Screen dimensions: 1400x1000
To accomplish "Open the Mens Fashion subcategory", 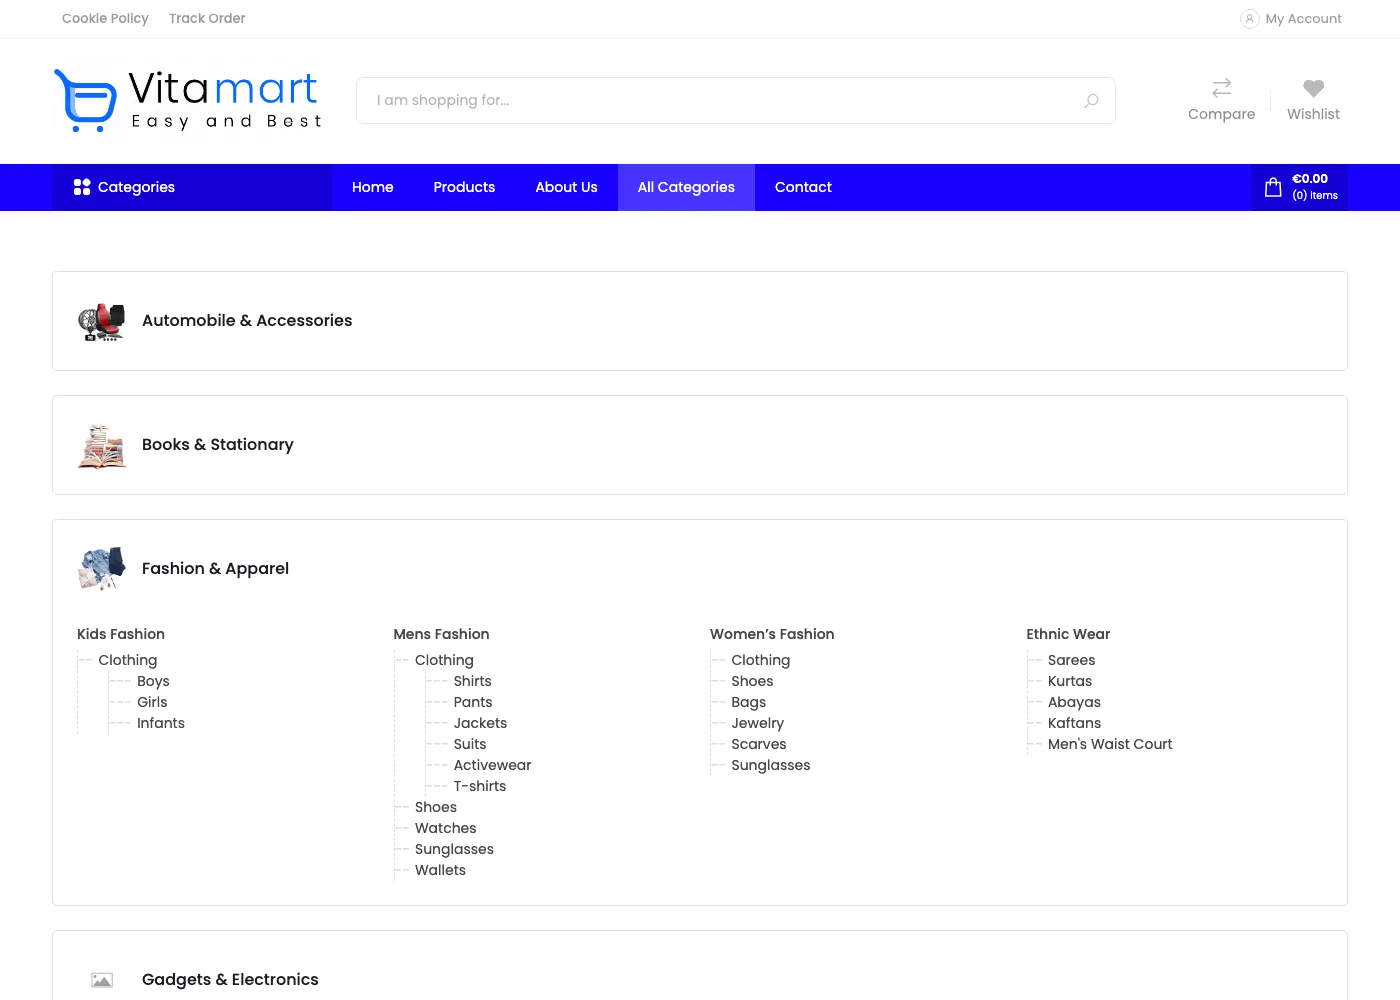I will click(441, 634).
